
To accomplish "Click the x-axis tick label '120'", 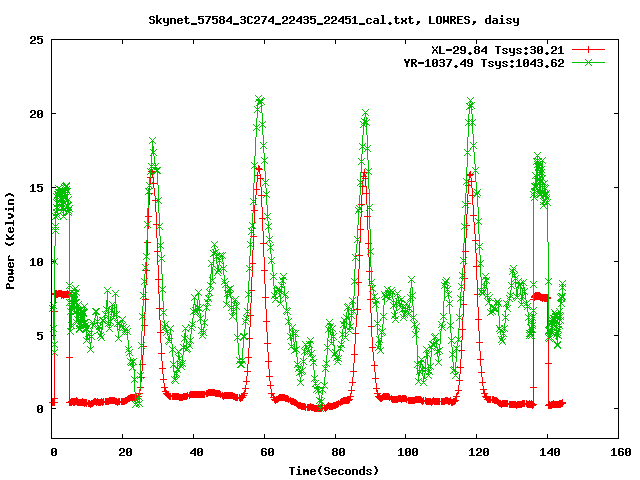I will [x=479, y=452].
